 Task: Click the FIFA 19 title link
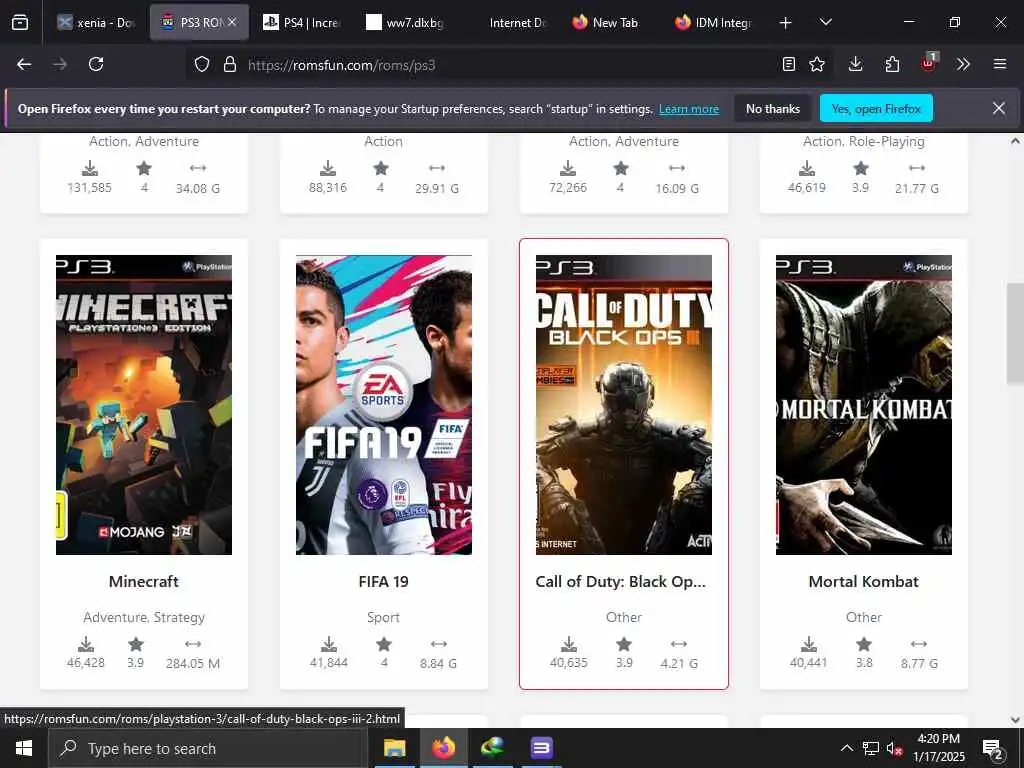pos(383,581)
